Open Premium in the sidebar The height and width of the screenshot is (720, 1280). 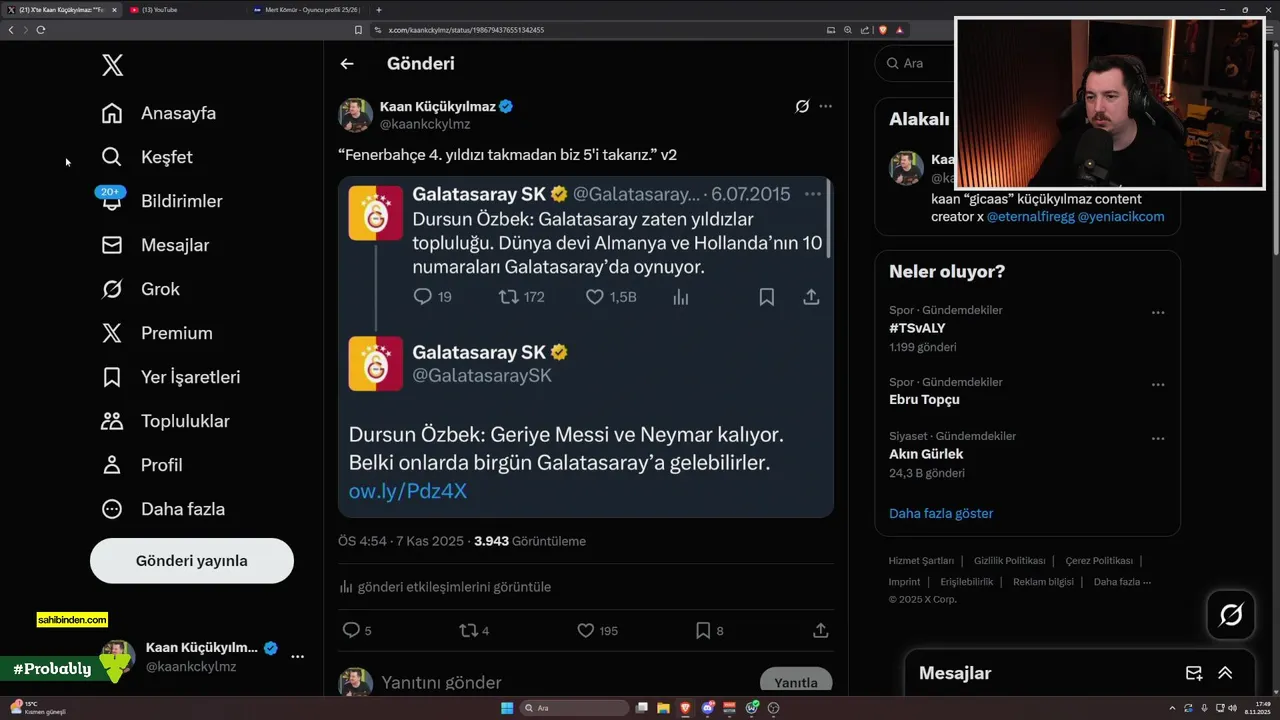pyautogui.click(x=157, y=333)
